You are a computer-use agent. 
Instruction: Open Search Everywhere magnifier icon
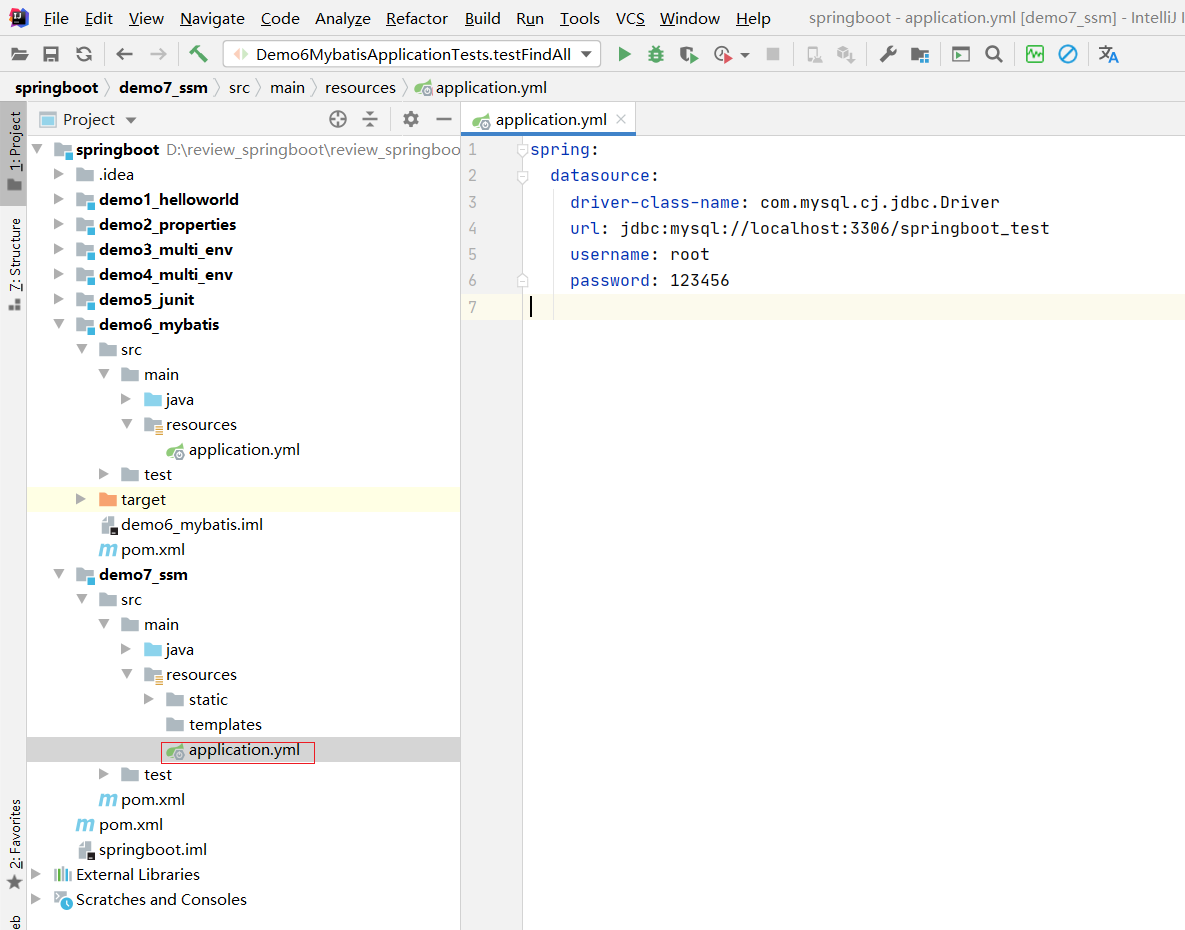[x=993, y=54]
